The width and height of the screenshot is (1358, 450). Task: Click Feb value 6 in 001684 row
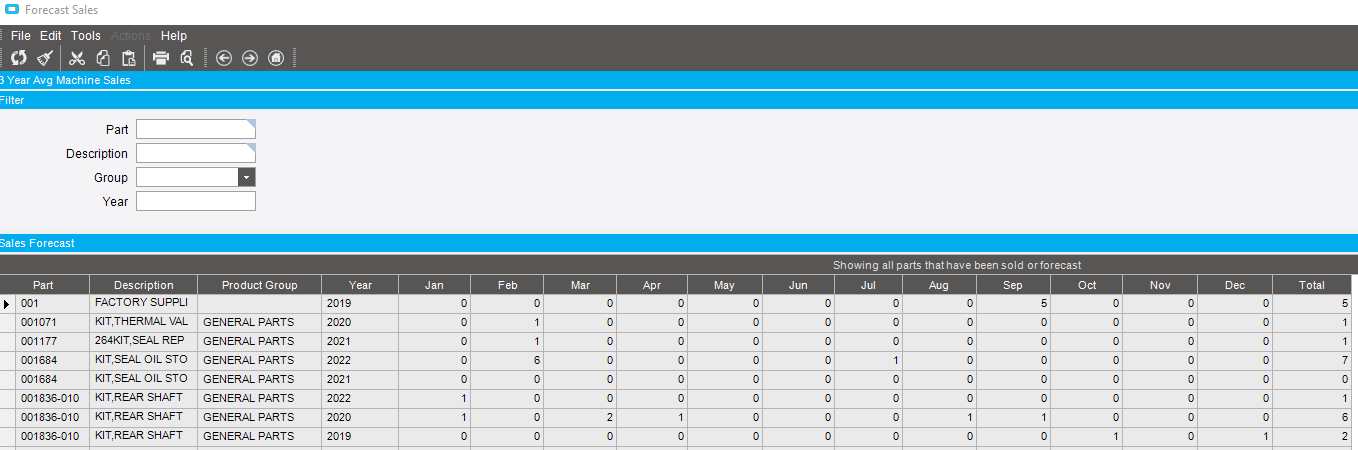pyautogui.click(x=507, y=360)
